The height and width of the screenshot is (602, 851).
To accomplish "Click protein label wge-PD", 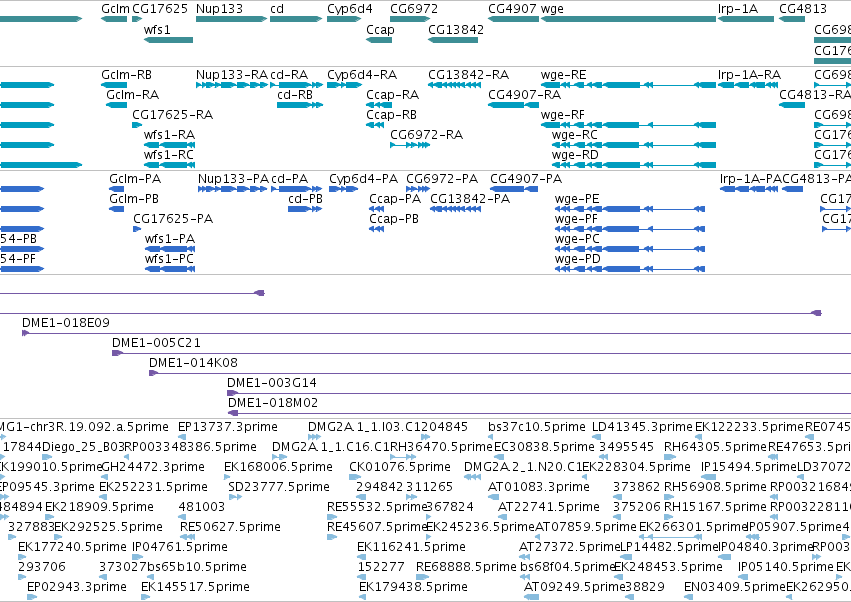I will (578, 259).
